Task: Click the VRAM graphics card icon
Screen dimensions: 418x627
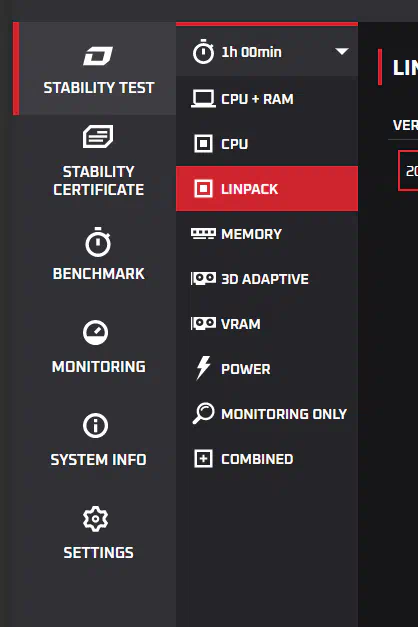Action: [203, 323]
